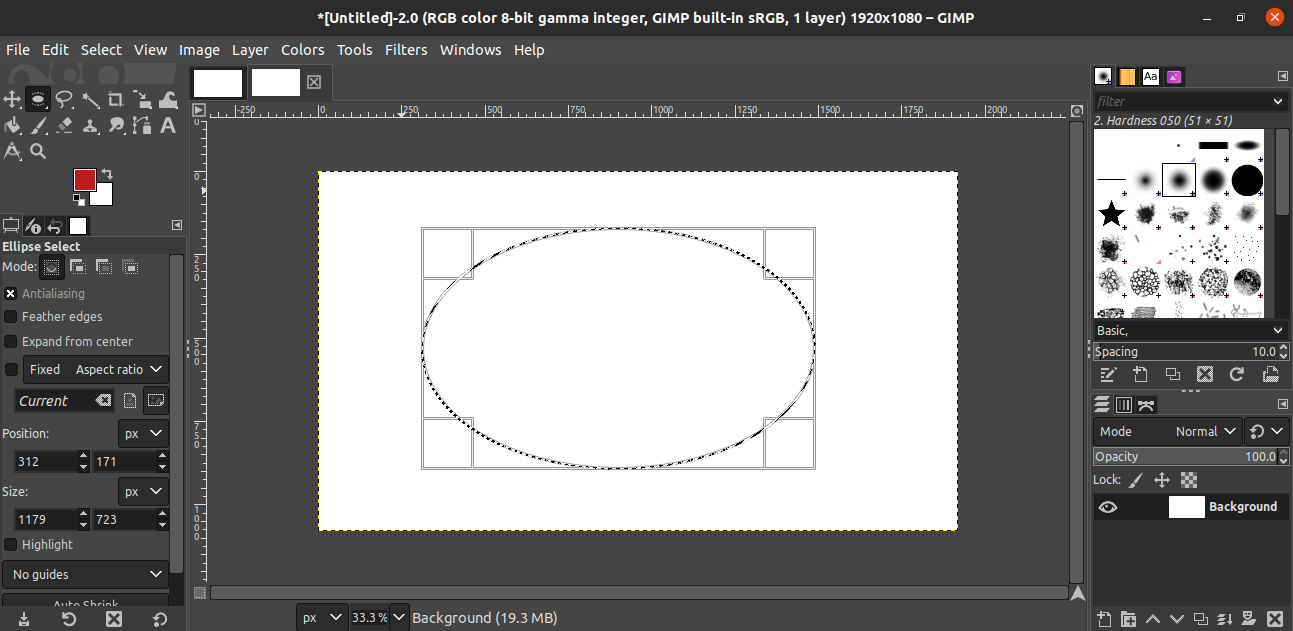Select the Fuzzy Select wand tool
The height and width of the screenshot is (631, 1293).
pos(90,99)
